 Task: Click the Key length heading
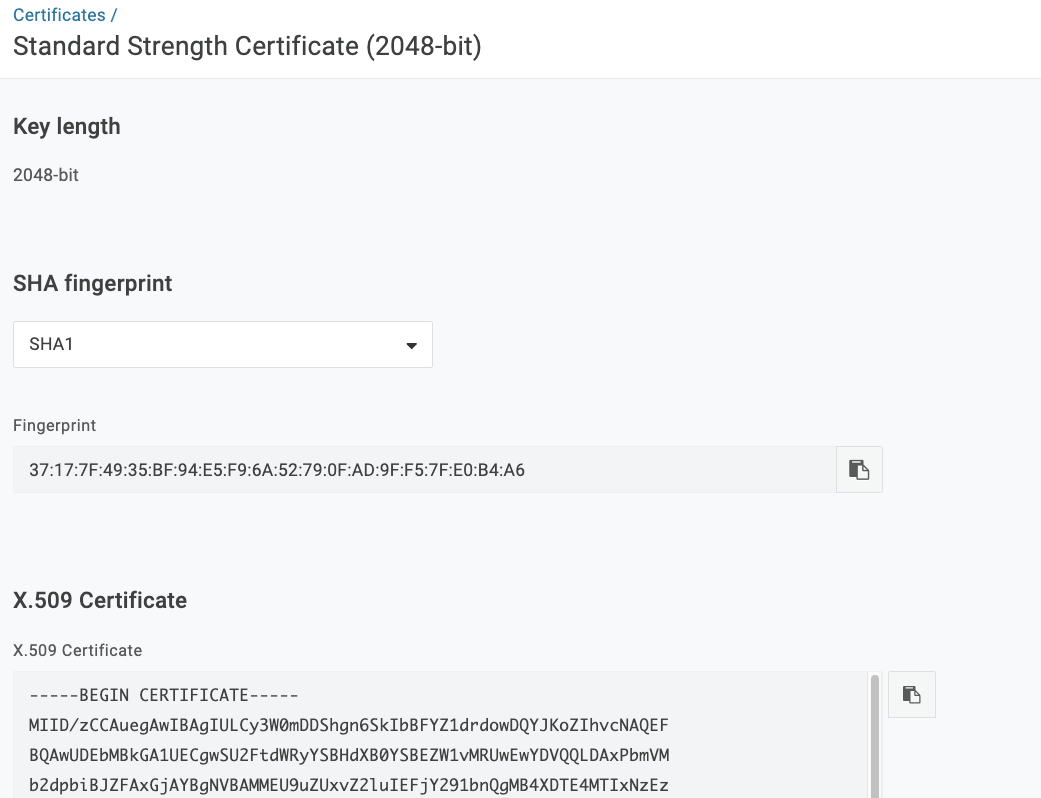point(66,126)
